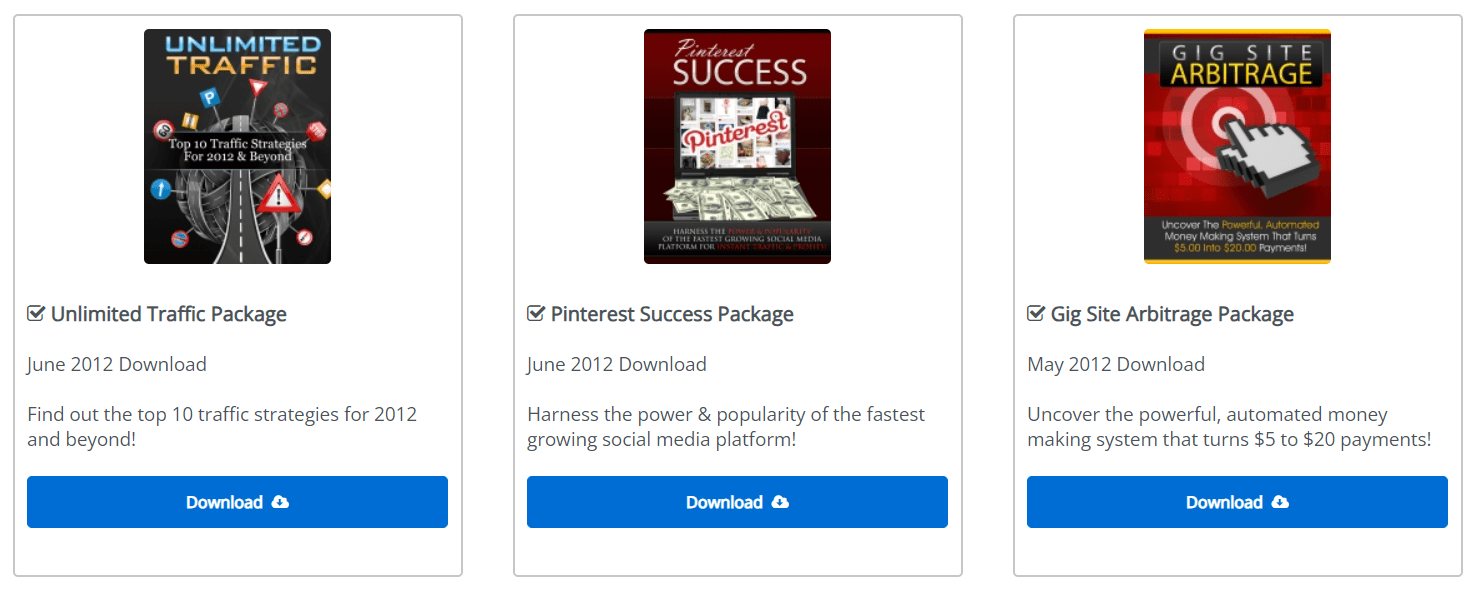Click the cloud icon on Pinterest Success's Download button
The height and width of the screenshot is (594, 1481).
pos(781,502)
